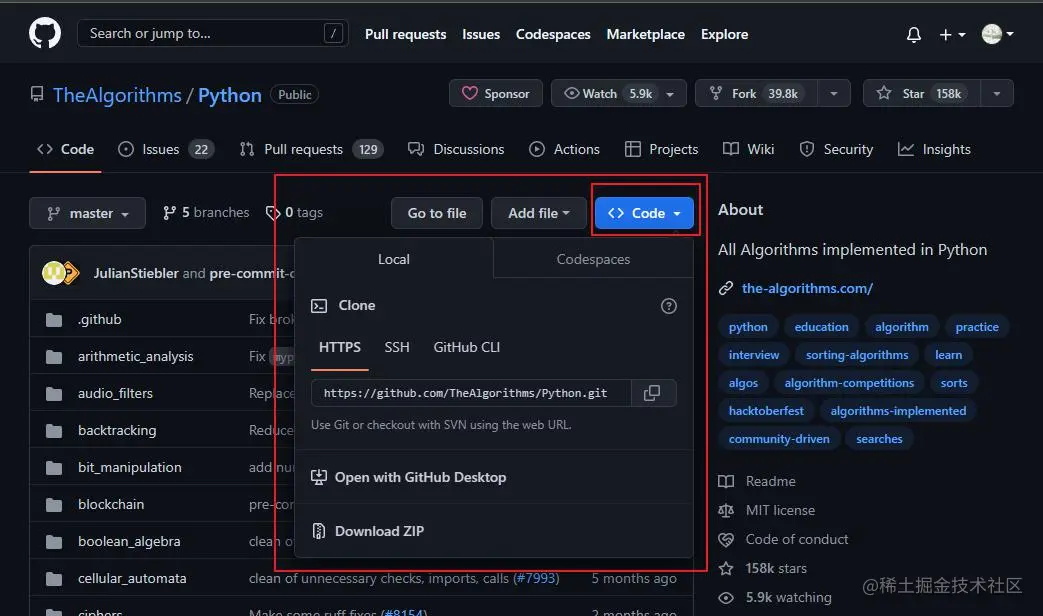Open the .github folder
This screenshot has width=1043, height=616.
tap(100, 319)
